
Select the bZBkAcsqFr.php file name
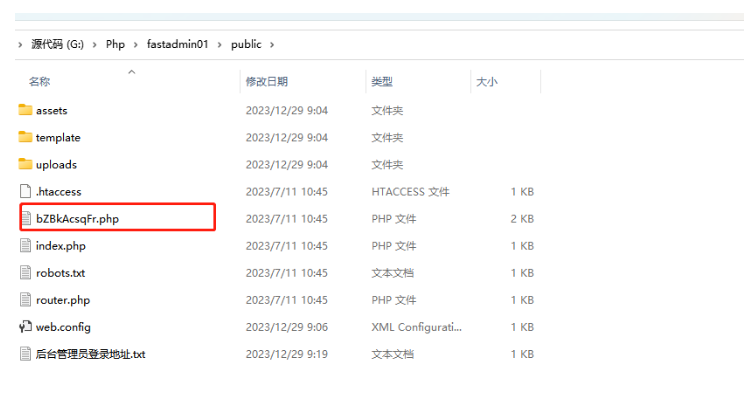tap(78, 219)
